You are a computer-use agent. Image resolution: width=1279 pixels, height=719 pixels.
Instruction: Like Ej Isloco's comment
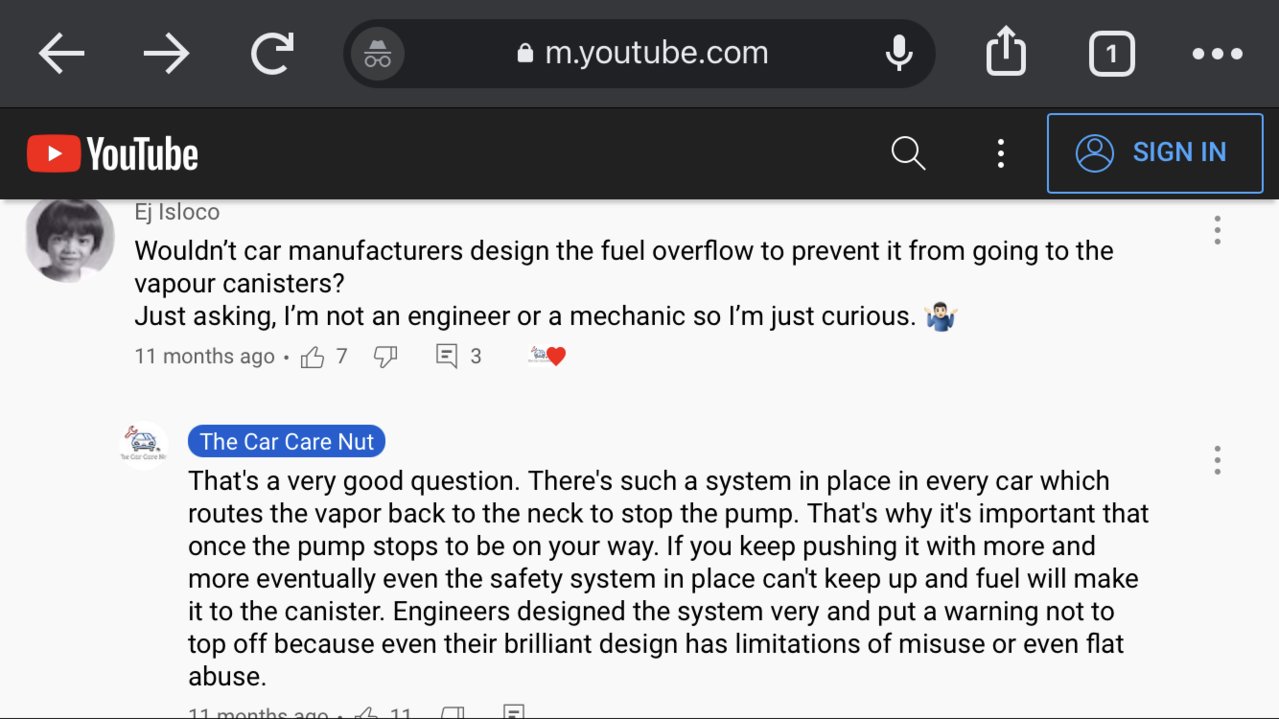point(313,357)
